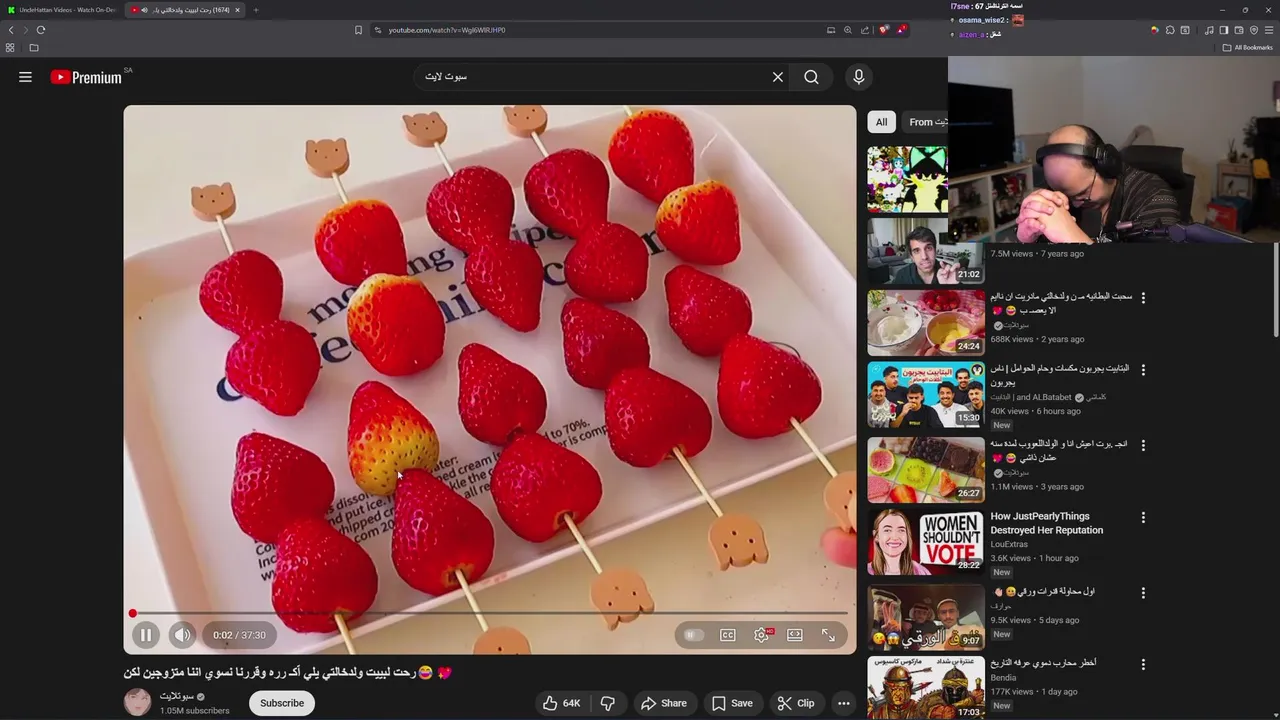Go back in browser history
Viewport: 1280px width, 720px height.
(x=11, y=30)
